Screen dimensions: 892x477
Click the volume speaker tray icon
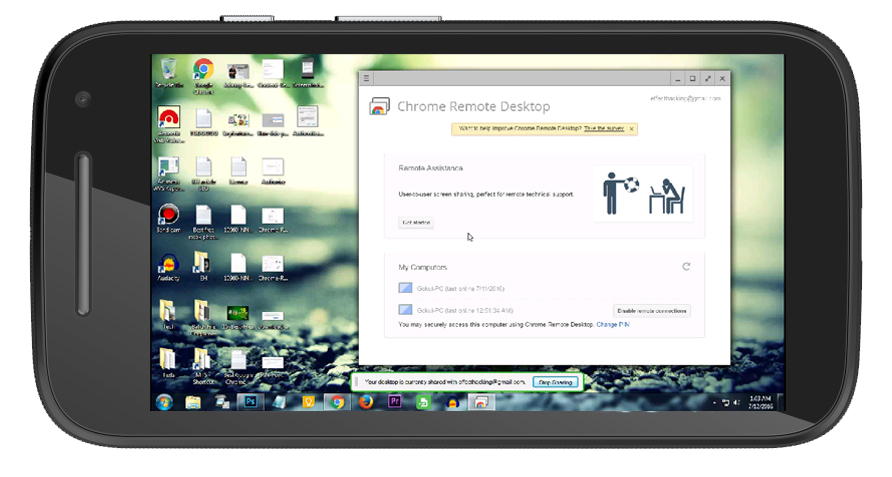[736, 402]
